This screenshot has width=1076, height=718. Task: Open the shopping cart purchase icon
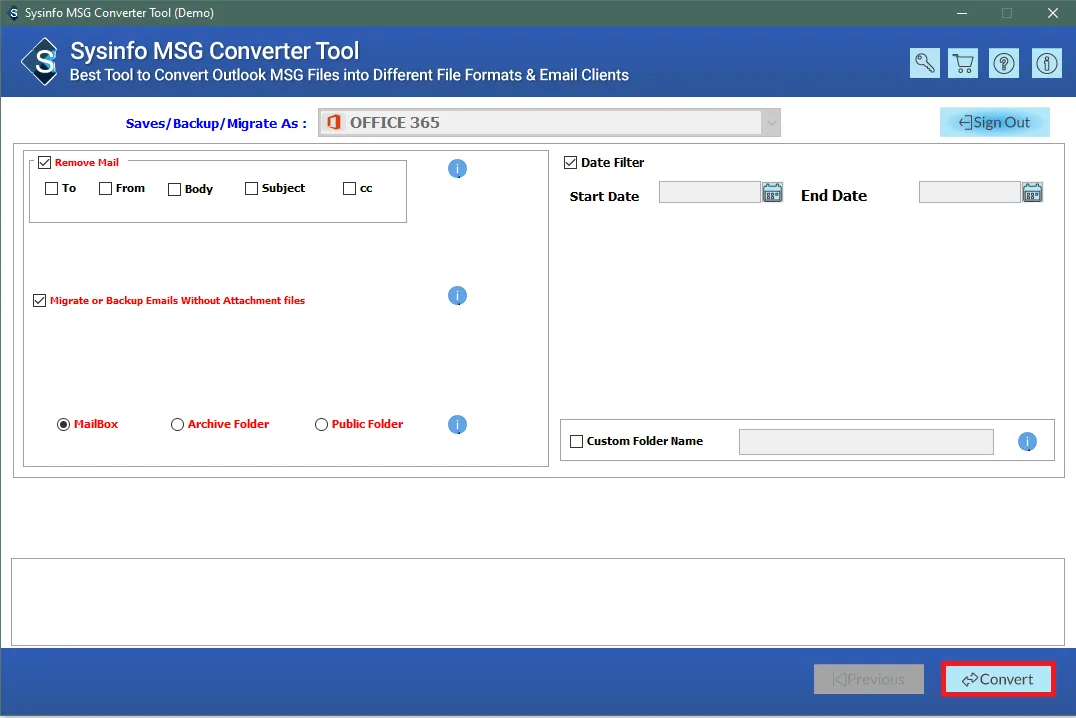(964, 63)
